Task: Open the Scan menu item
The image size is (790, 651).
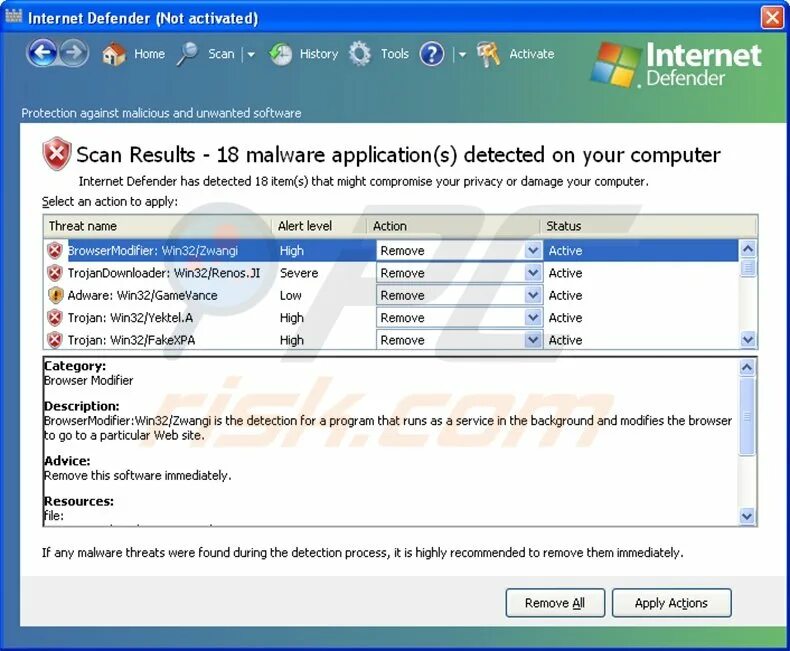Action: click(x=221, y=54)
